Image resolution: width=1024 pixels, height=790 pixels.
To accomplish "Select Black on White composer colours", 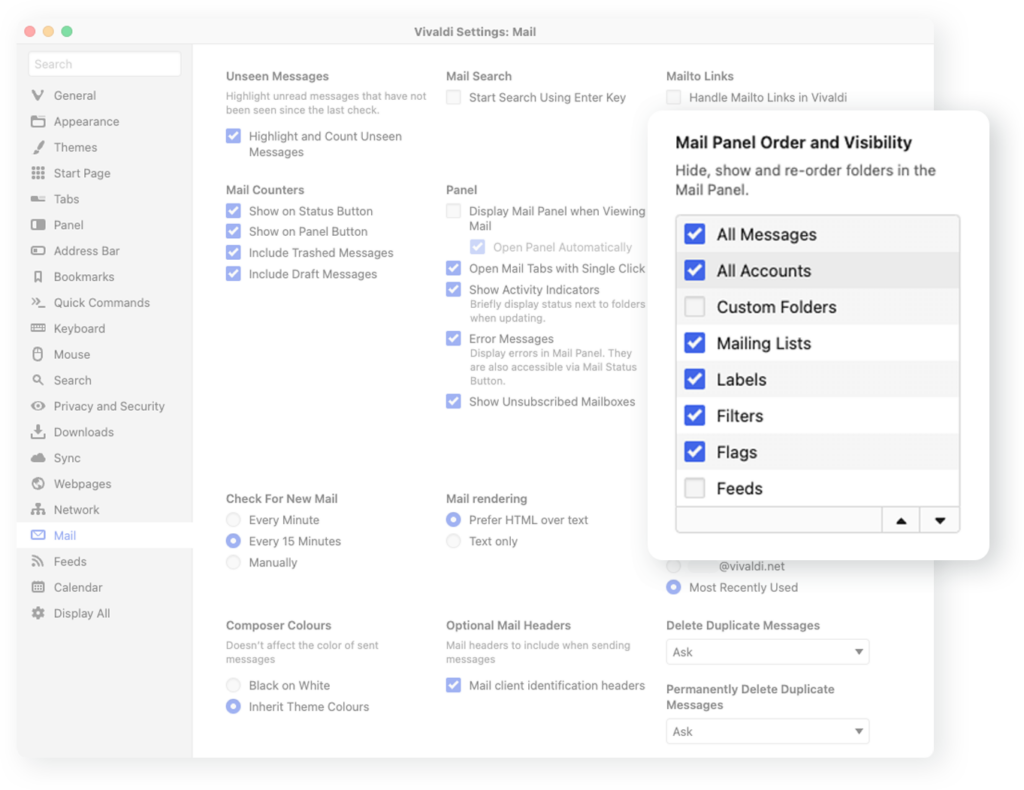I will 233,685.
